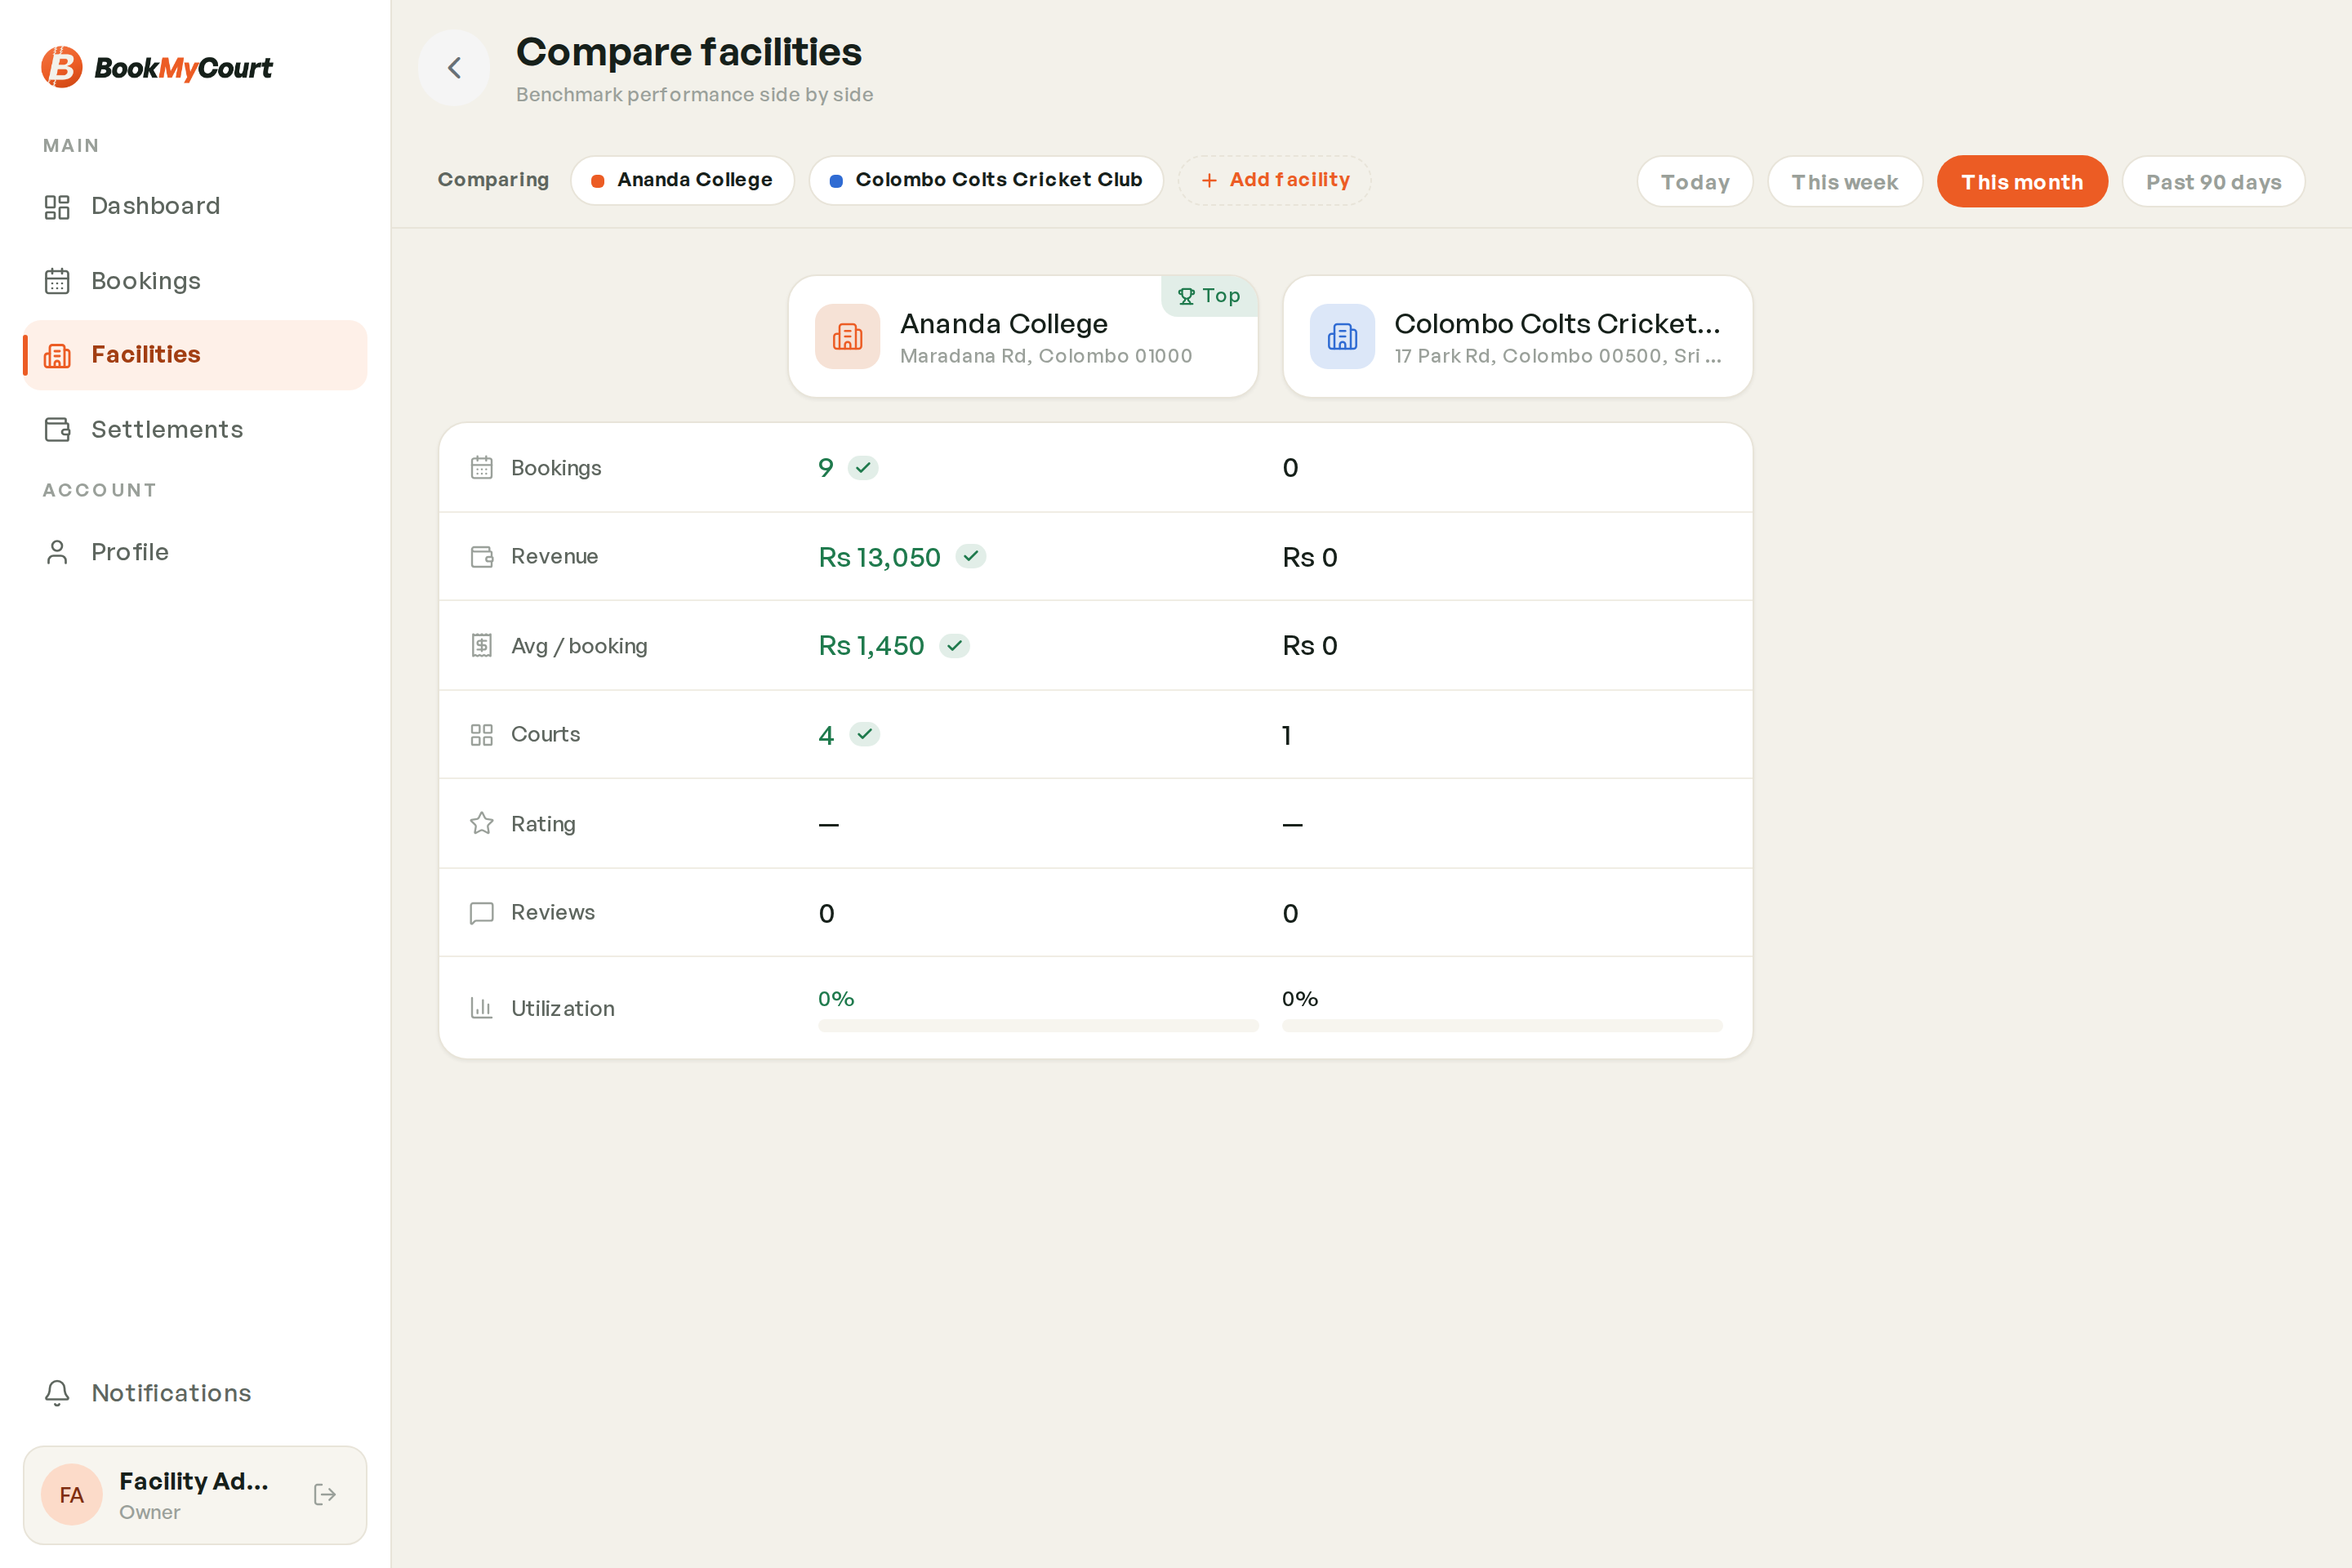Click the Rating row label
Viewport: 2352px width, 1568px height.
point(543,824)
